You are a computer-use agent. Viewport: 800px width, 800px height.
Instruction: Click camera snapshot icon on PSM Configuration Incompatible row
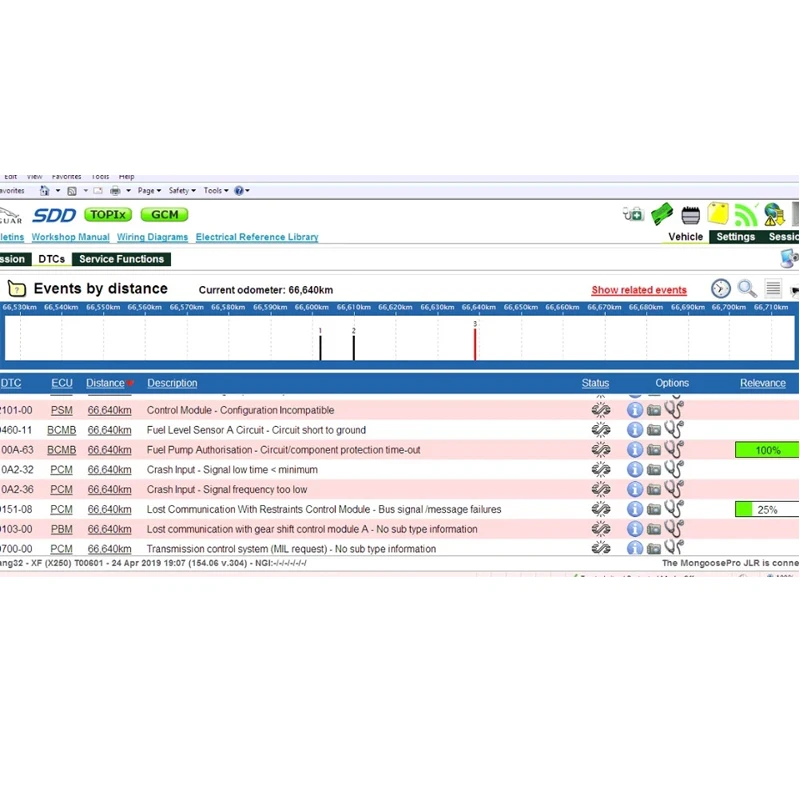point(654,410)
